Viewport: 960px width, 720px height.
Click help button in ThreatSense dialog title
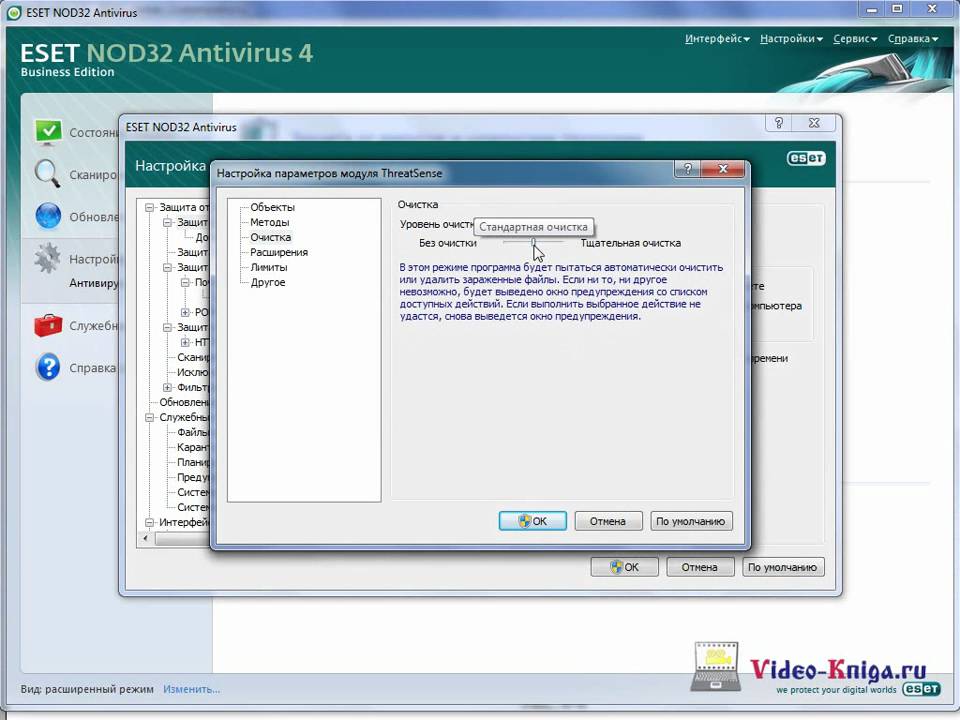point(688,169)
